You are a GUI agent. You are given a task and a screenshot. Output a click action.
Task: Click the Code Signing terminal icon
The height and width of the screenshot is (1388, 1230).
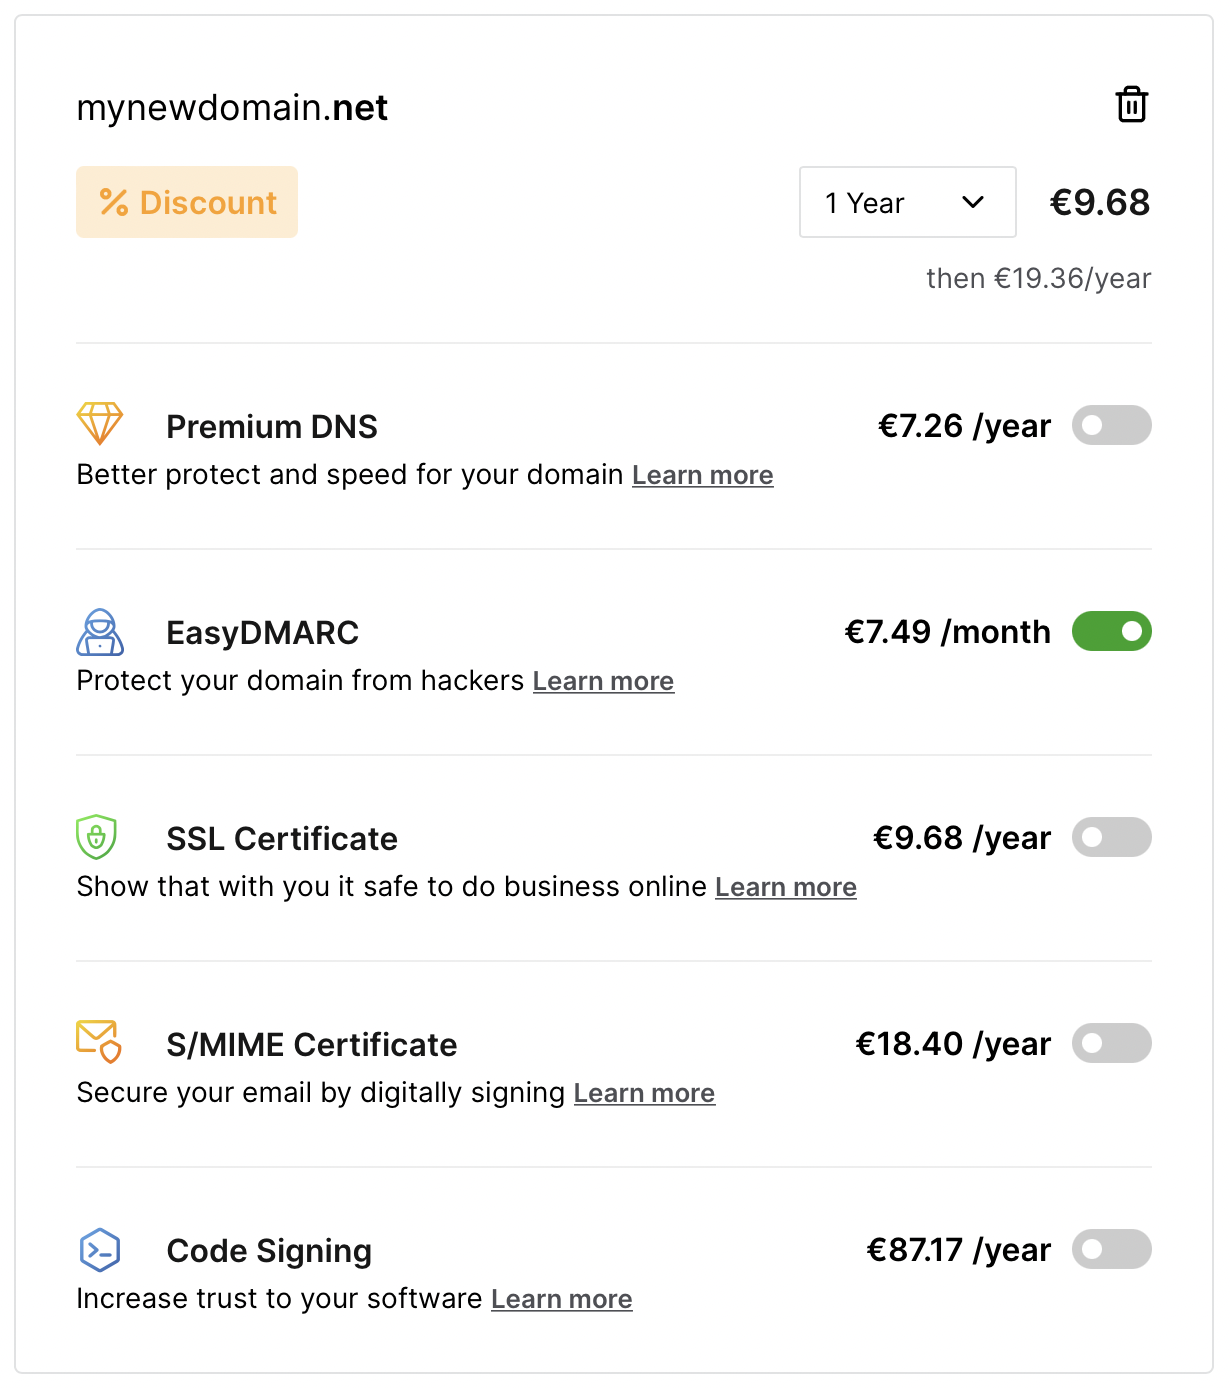(100, 1250)
